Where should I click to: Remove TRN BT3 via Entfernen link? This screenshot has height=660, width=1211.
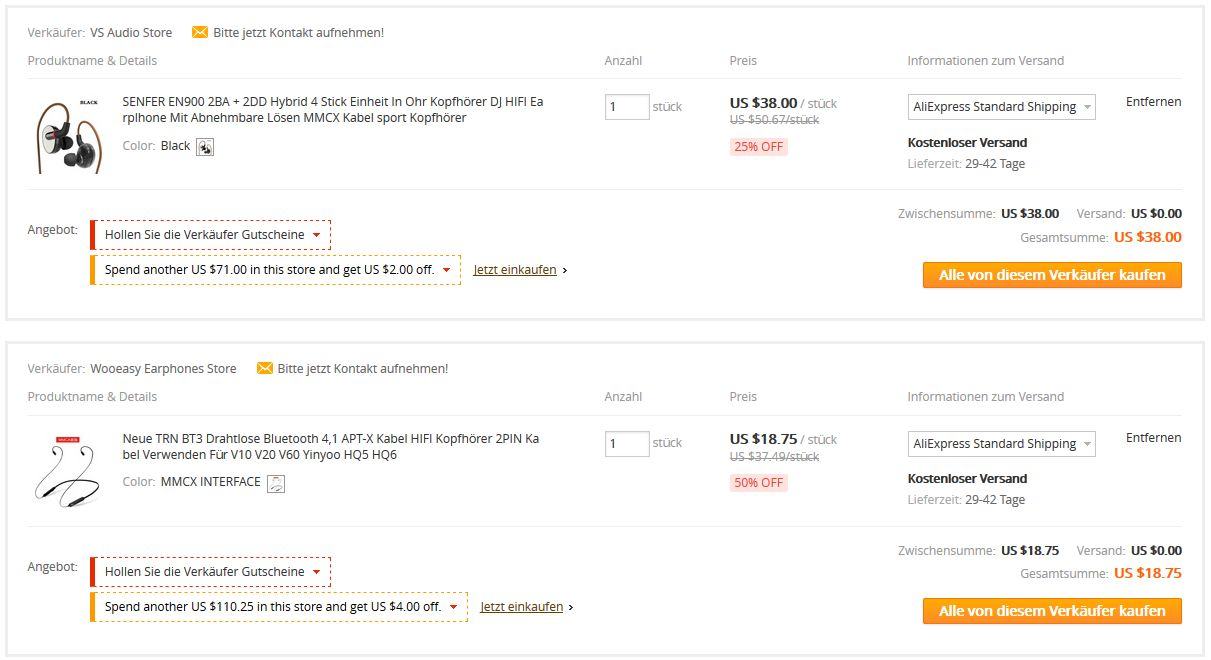coord(1153,438)
